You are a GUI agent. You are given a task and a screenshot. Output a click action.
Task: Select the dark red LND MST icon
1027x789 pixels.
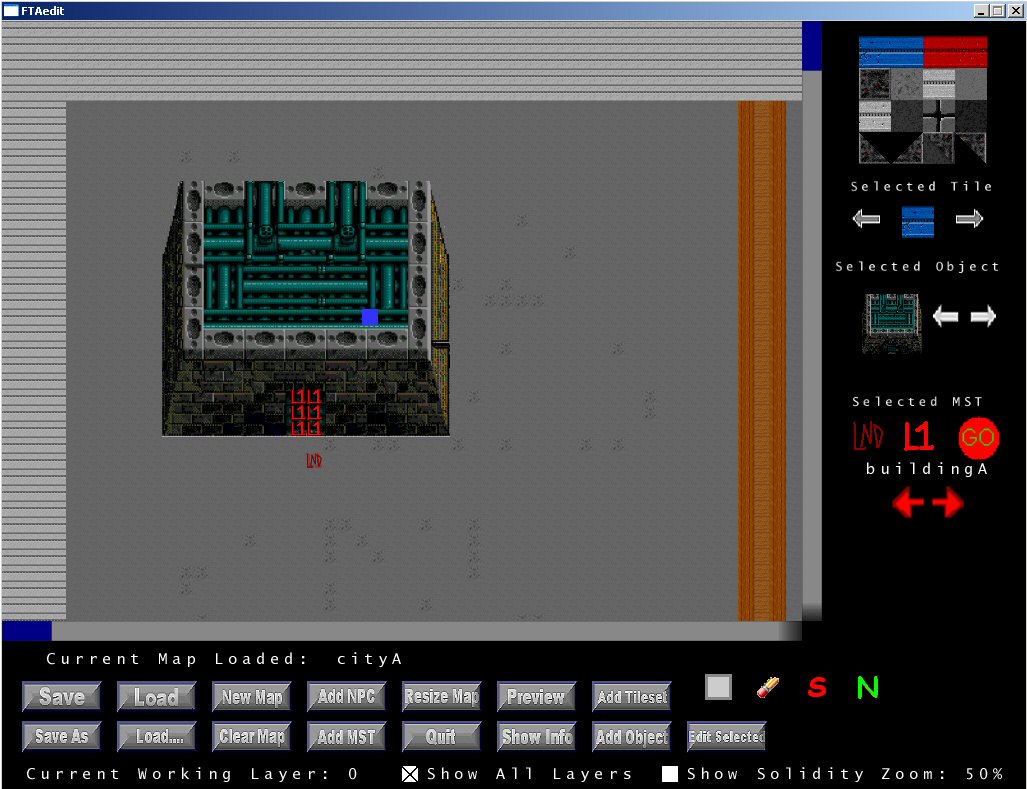[x=867, y=436]
